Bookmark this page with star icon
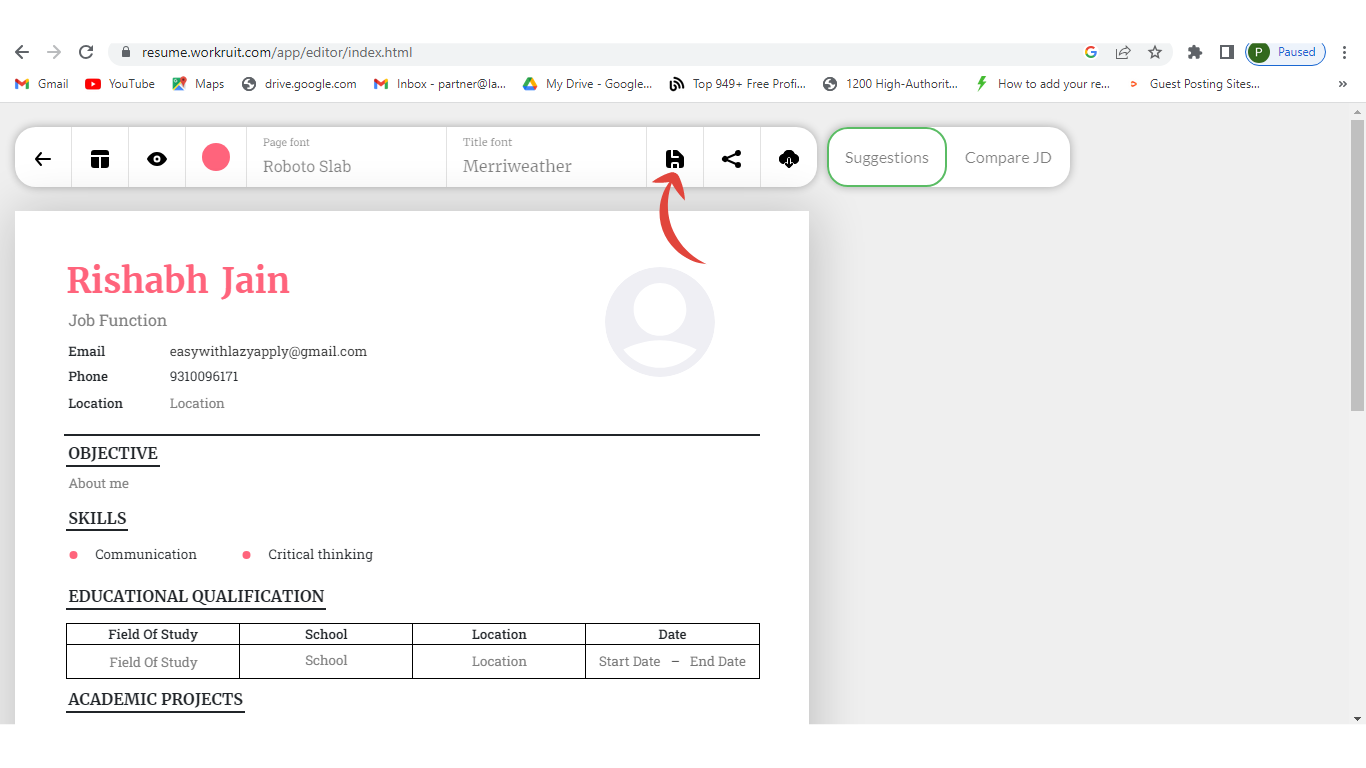Image resolution: width=1366 pixels, height=768 pixels. (1155, 52)
